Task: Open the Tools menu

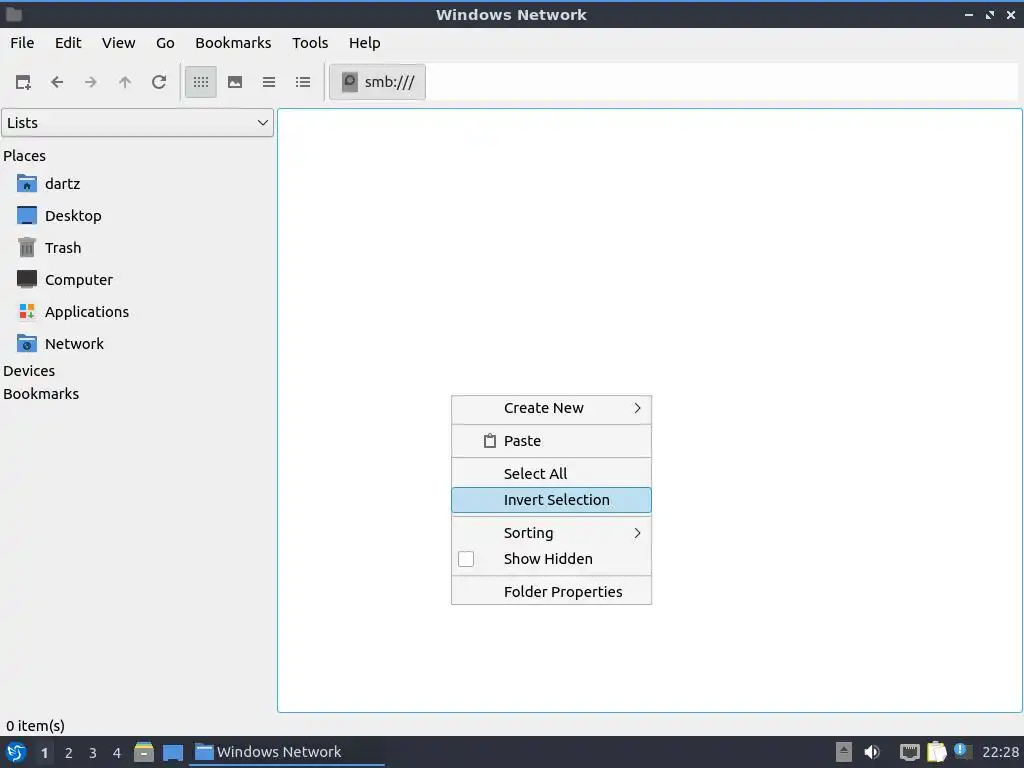Action: click(310, 43)
